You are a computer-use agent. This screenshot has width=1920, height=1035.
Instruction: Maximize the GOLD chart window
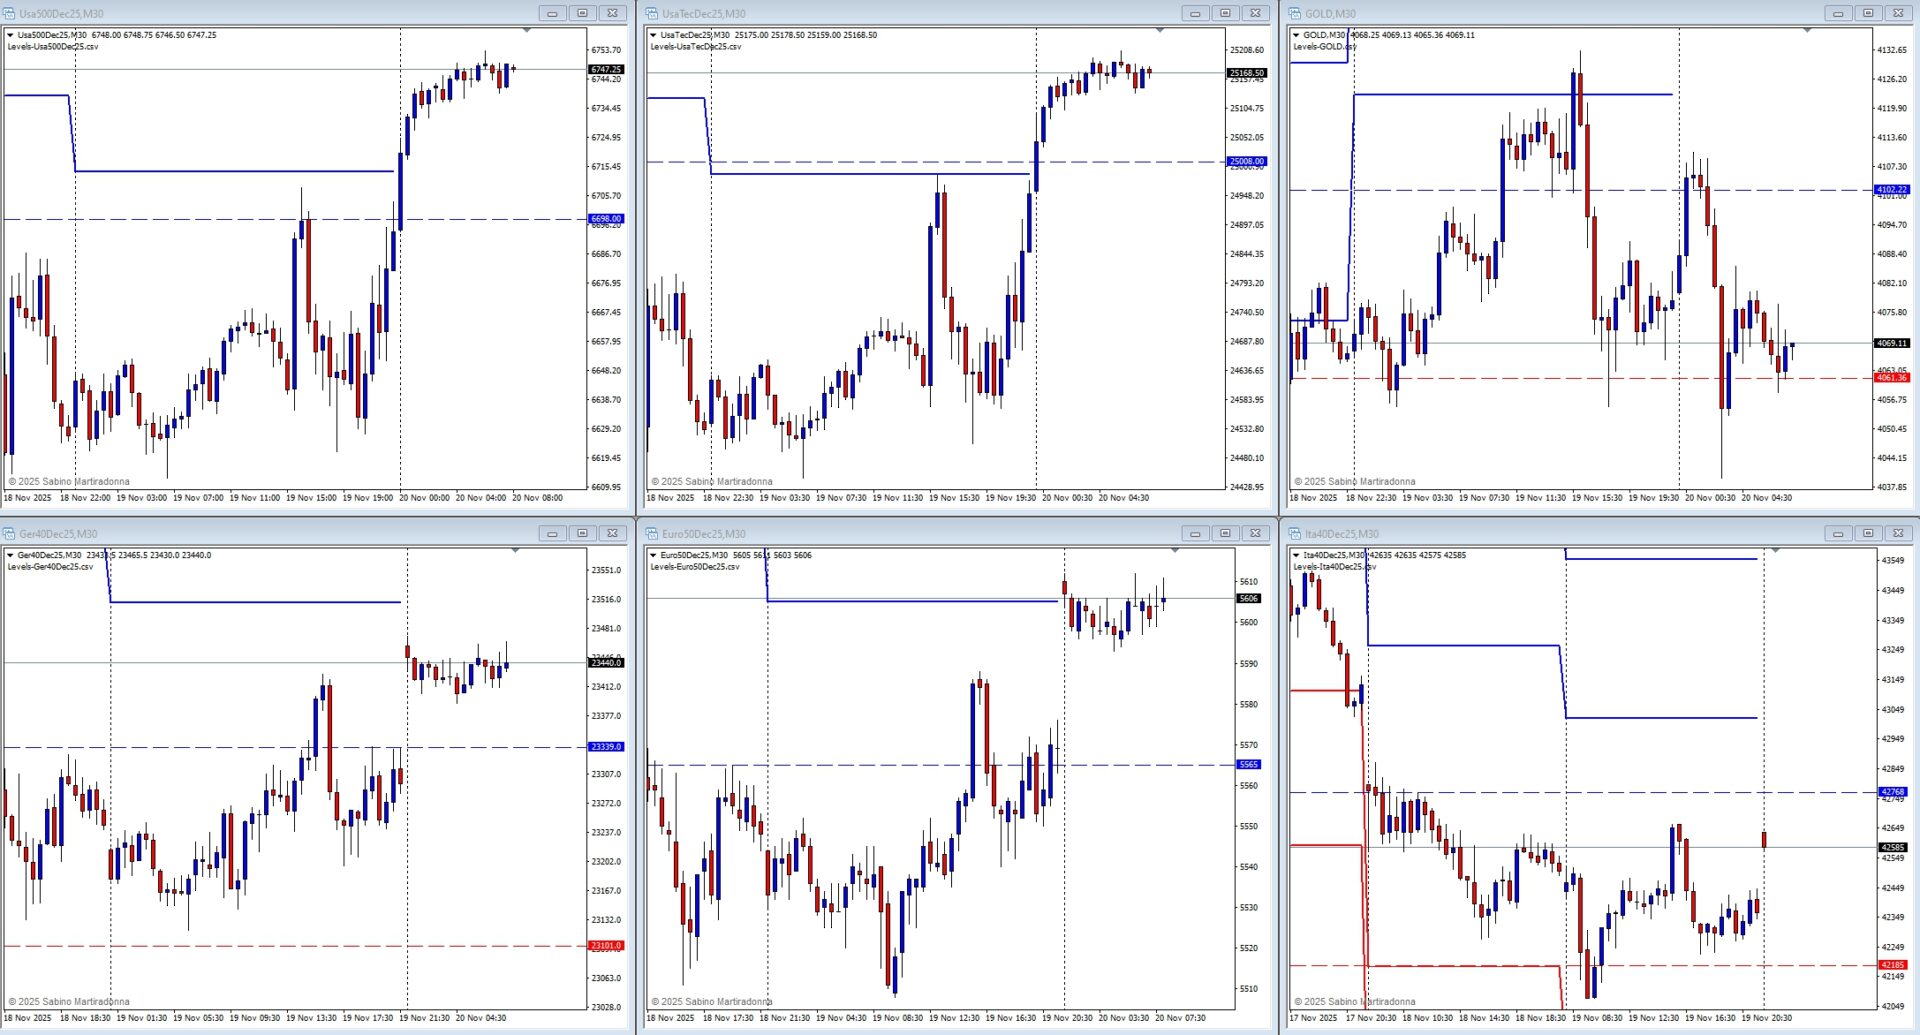tap(1867, 13)
